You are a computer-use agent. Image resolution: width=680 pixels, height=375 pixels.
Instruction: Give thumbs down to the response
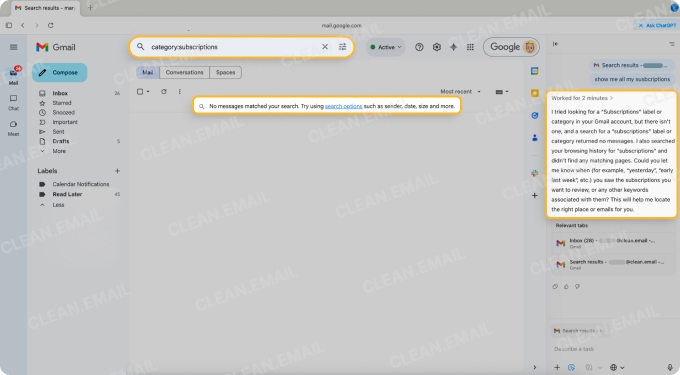[577, 287]
